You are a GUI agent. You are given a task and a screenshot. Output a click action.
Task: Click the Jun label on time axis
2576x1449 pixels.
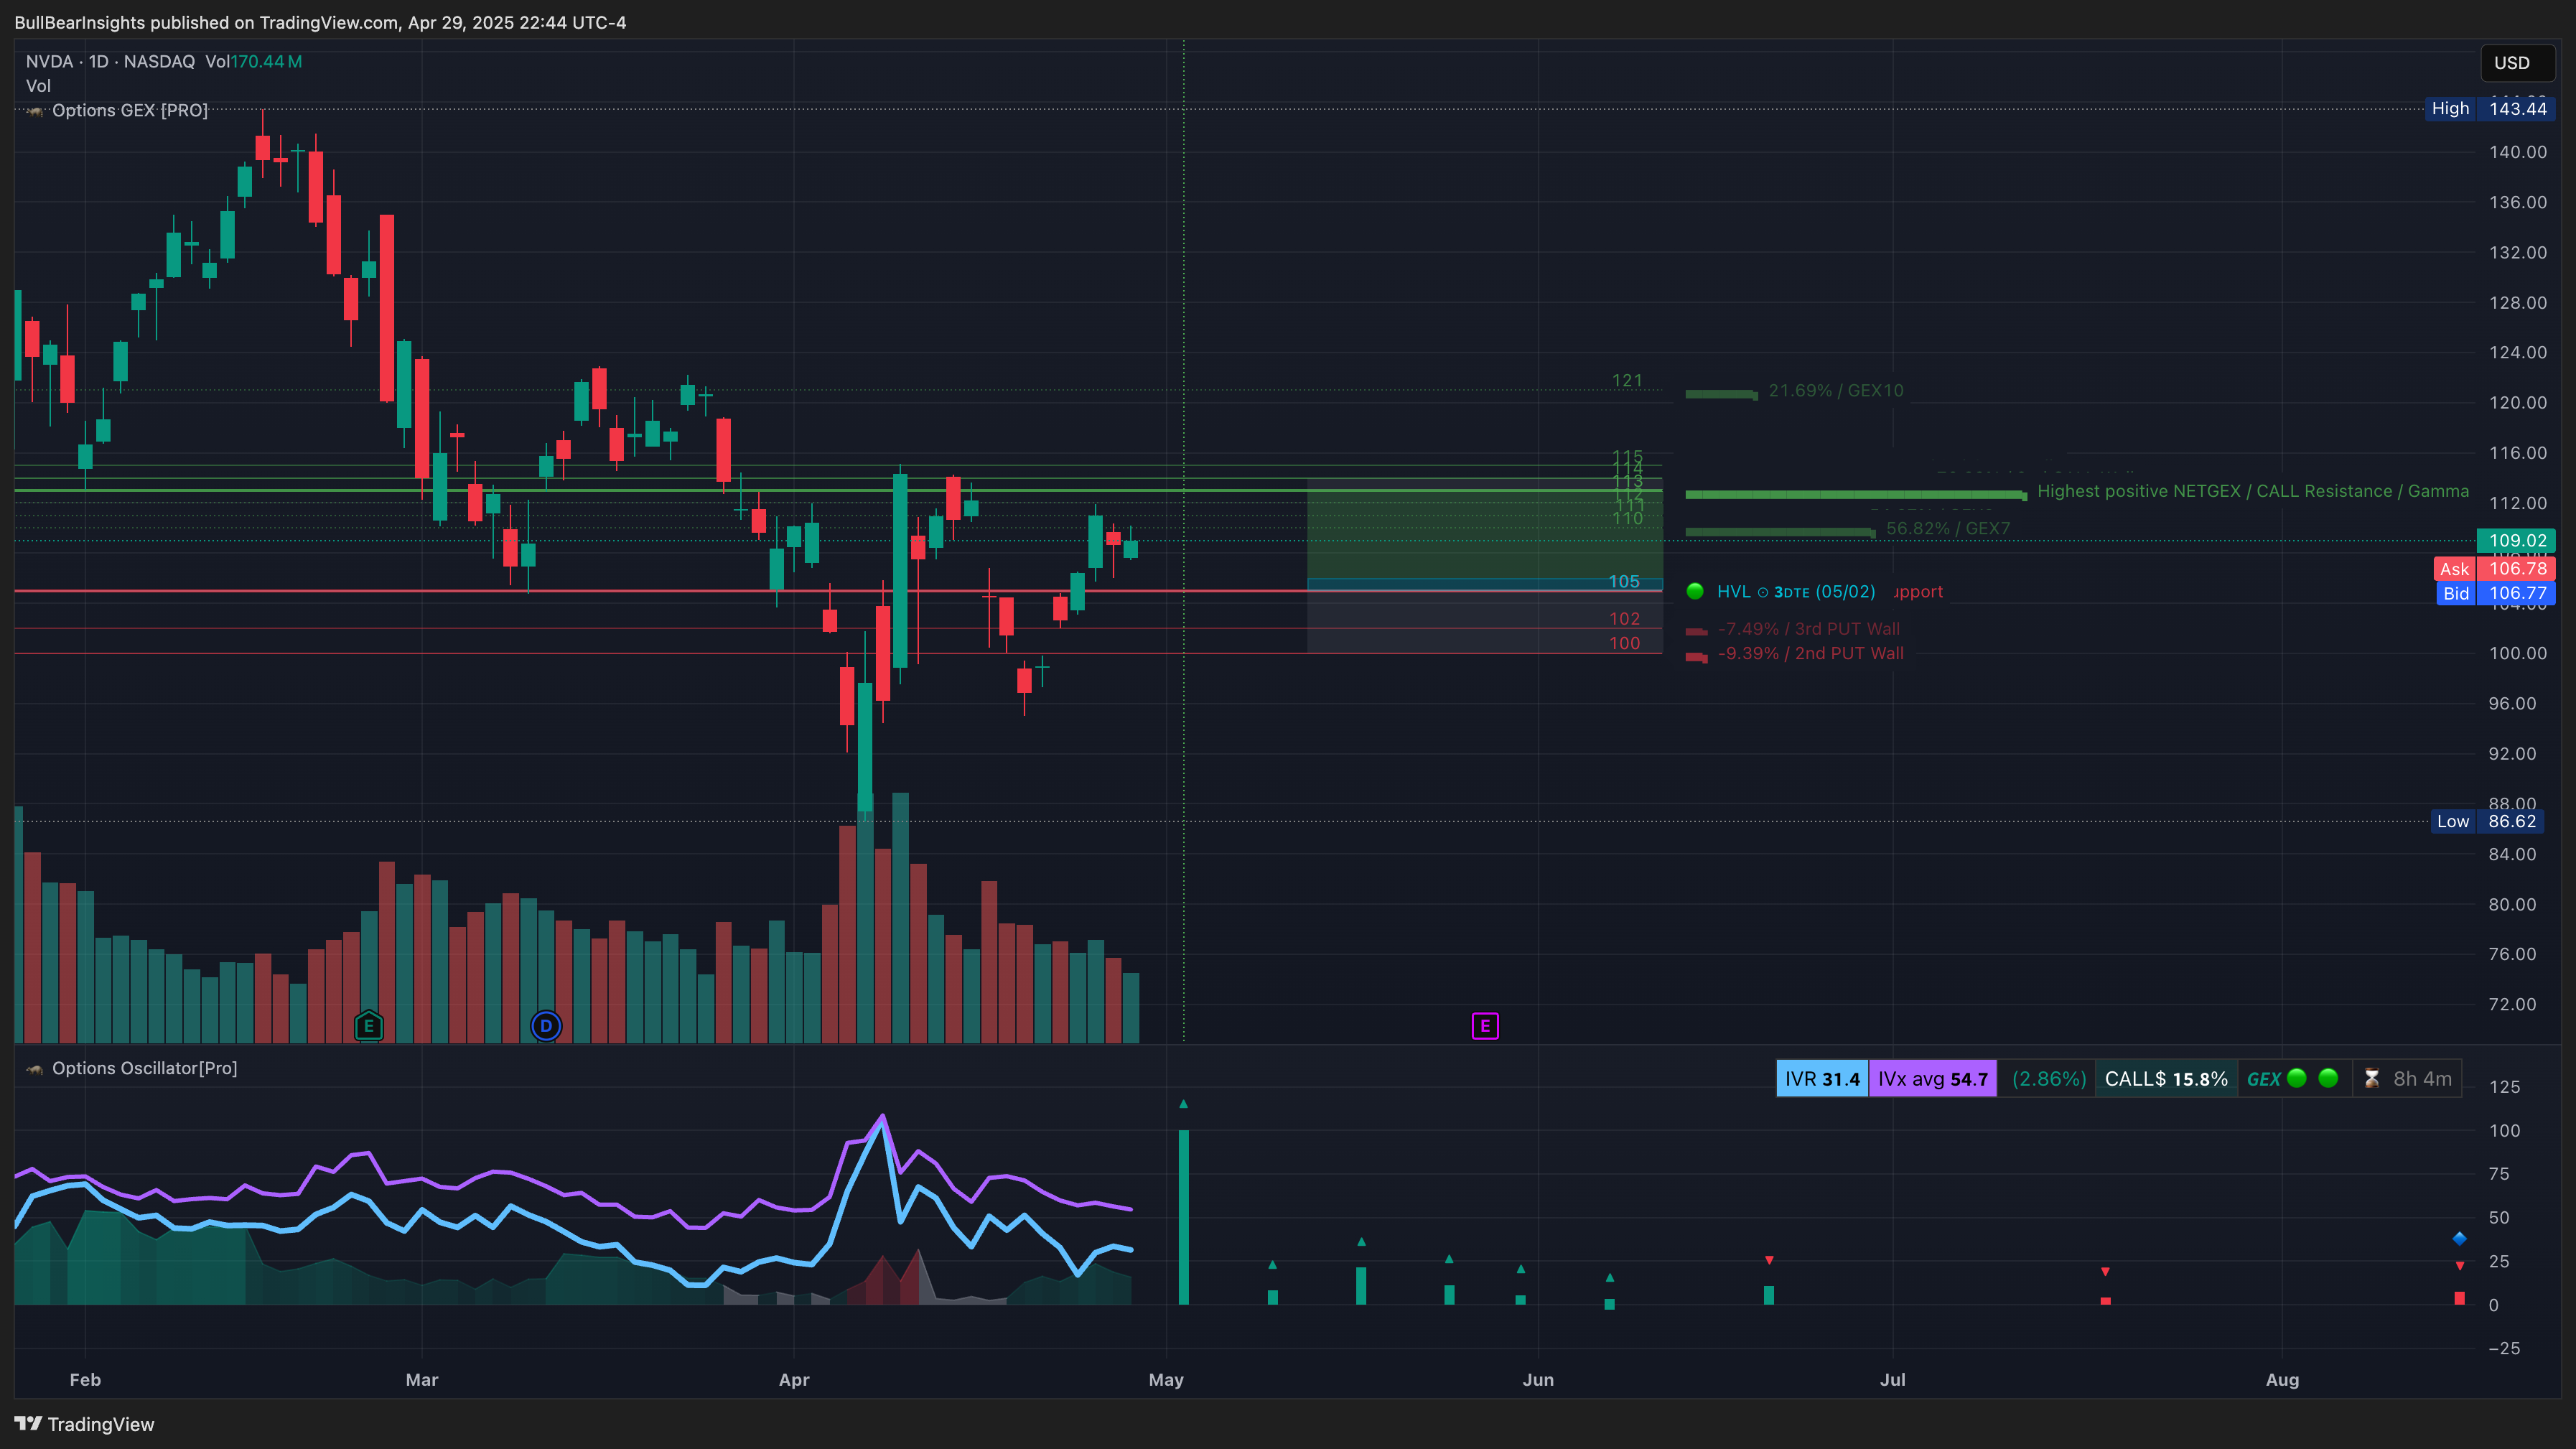point(1538,1380)
